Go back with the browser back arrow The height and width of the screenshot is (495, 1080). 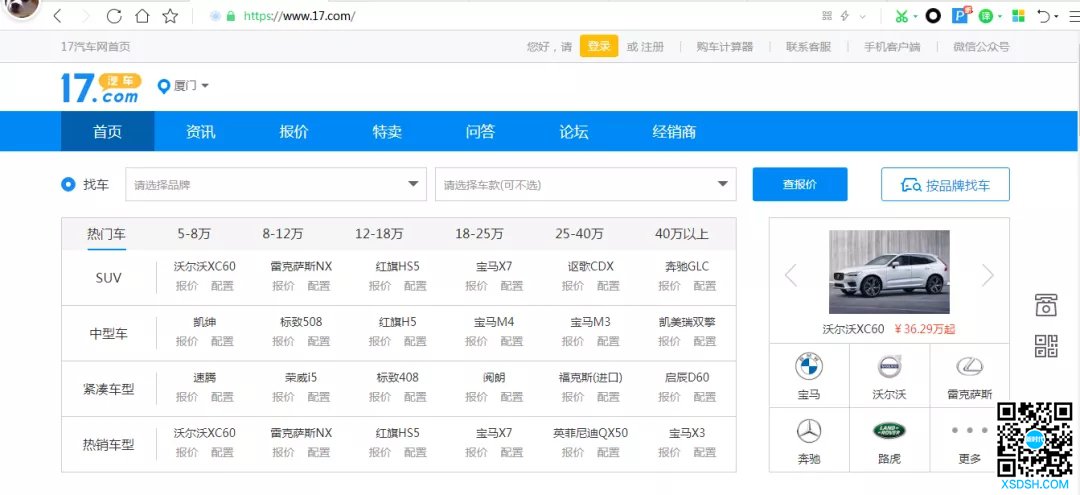point(58,16)
